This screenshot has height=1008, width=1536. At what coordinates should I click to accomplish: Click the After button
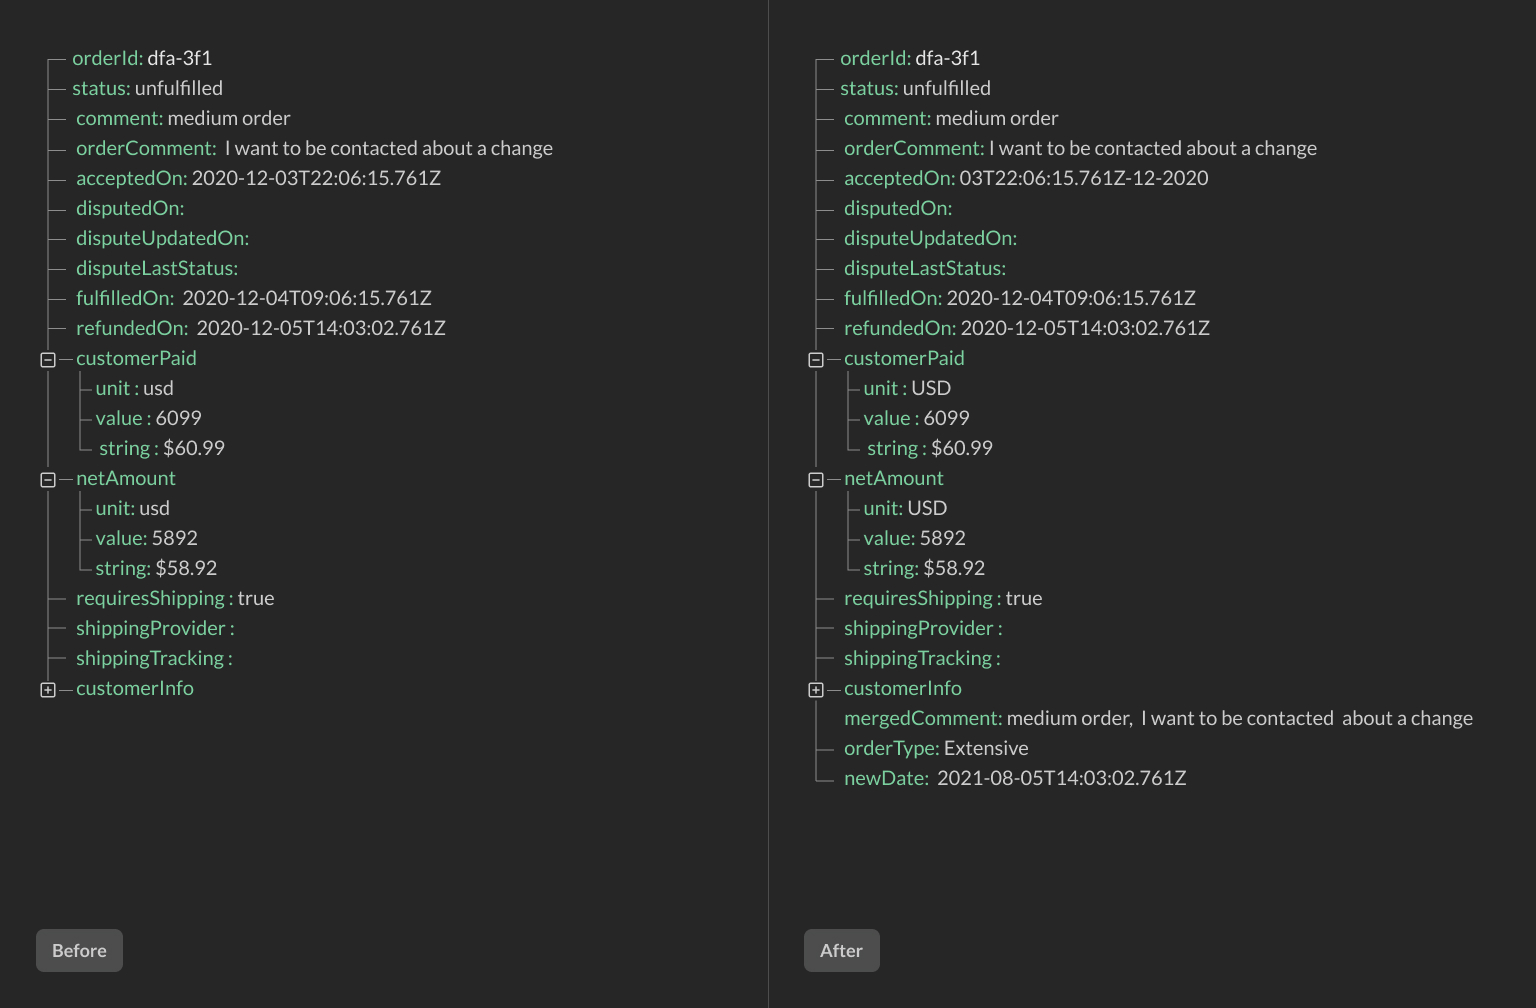click(x=841, y=950)
